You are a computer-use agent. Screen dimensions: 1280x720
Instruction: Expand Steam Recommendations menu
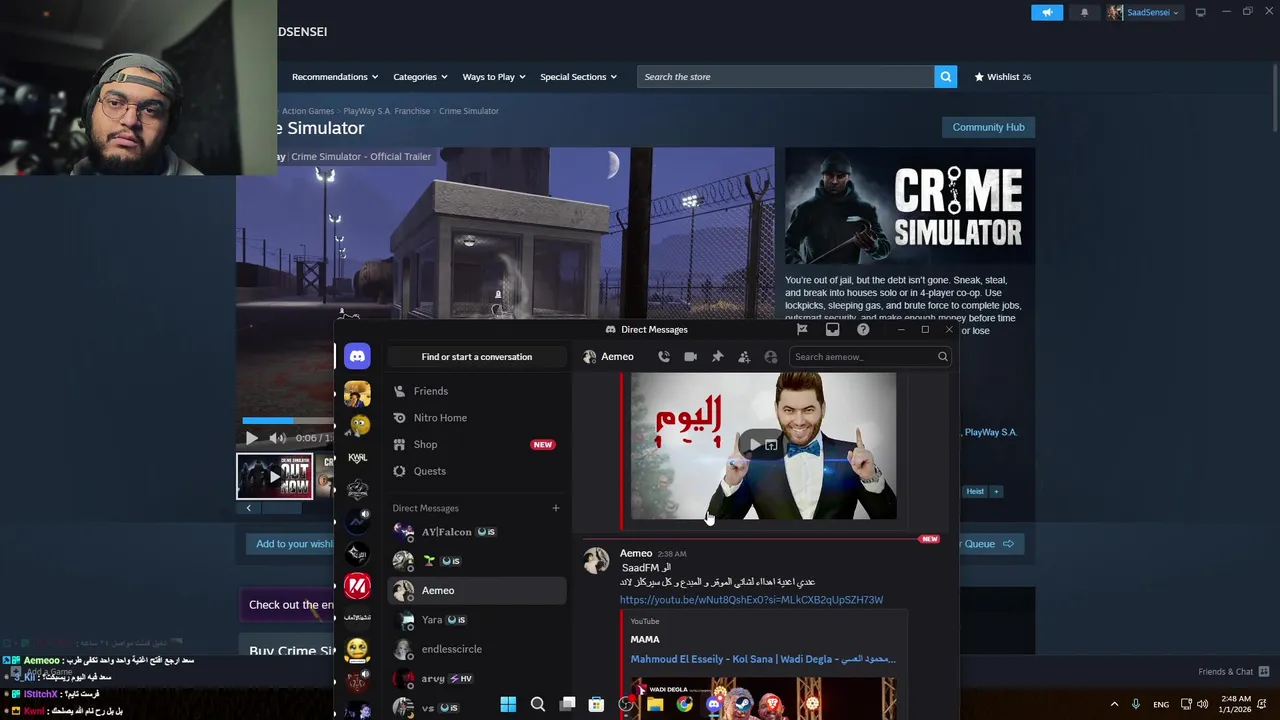(335, 77)
